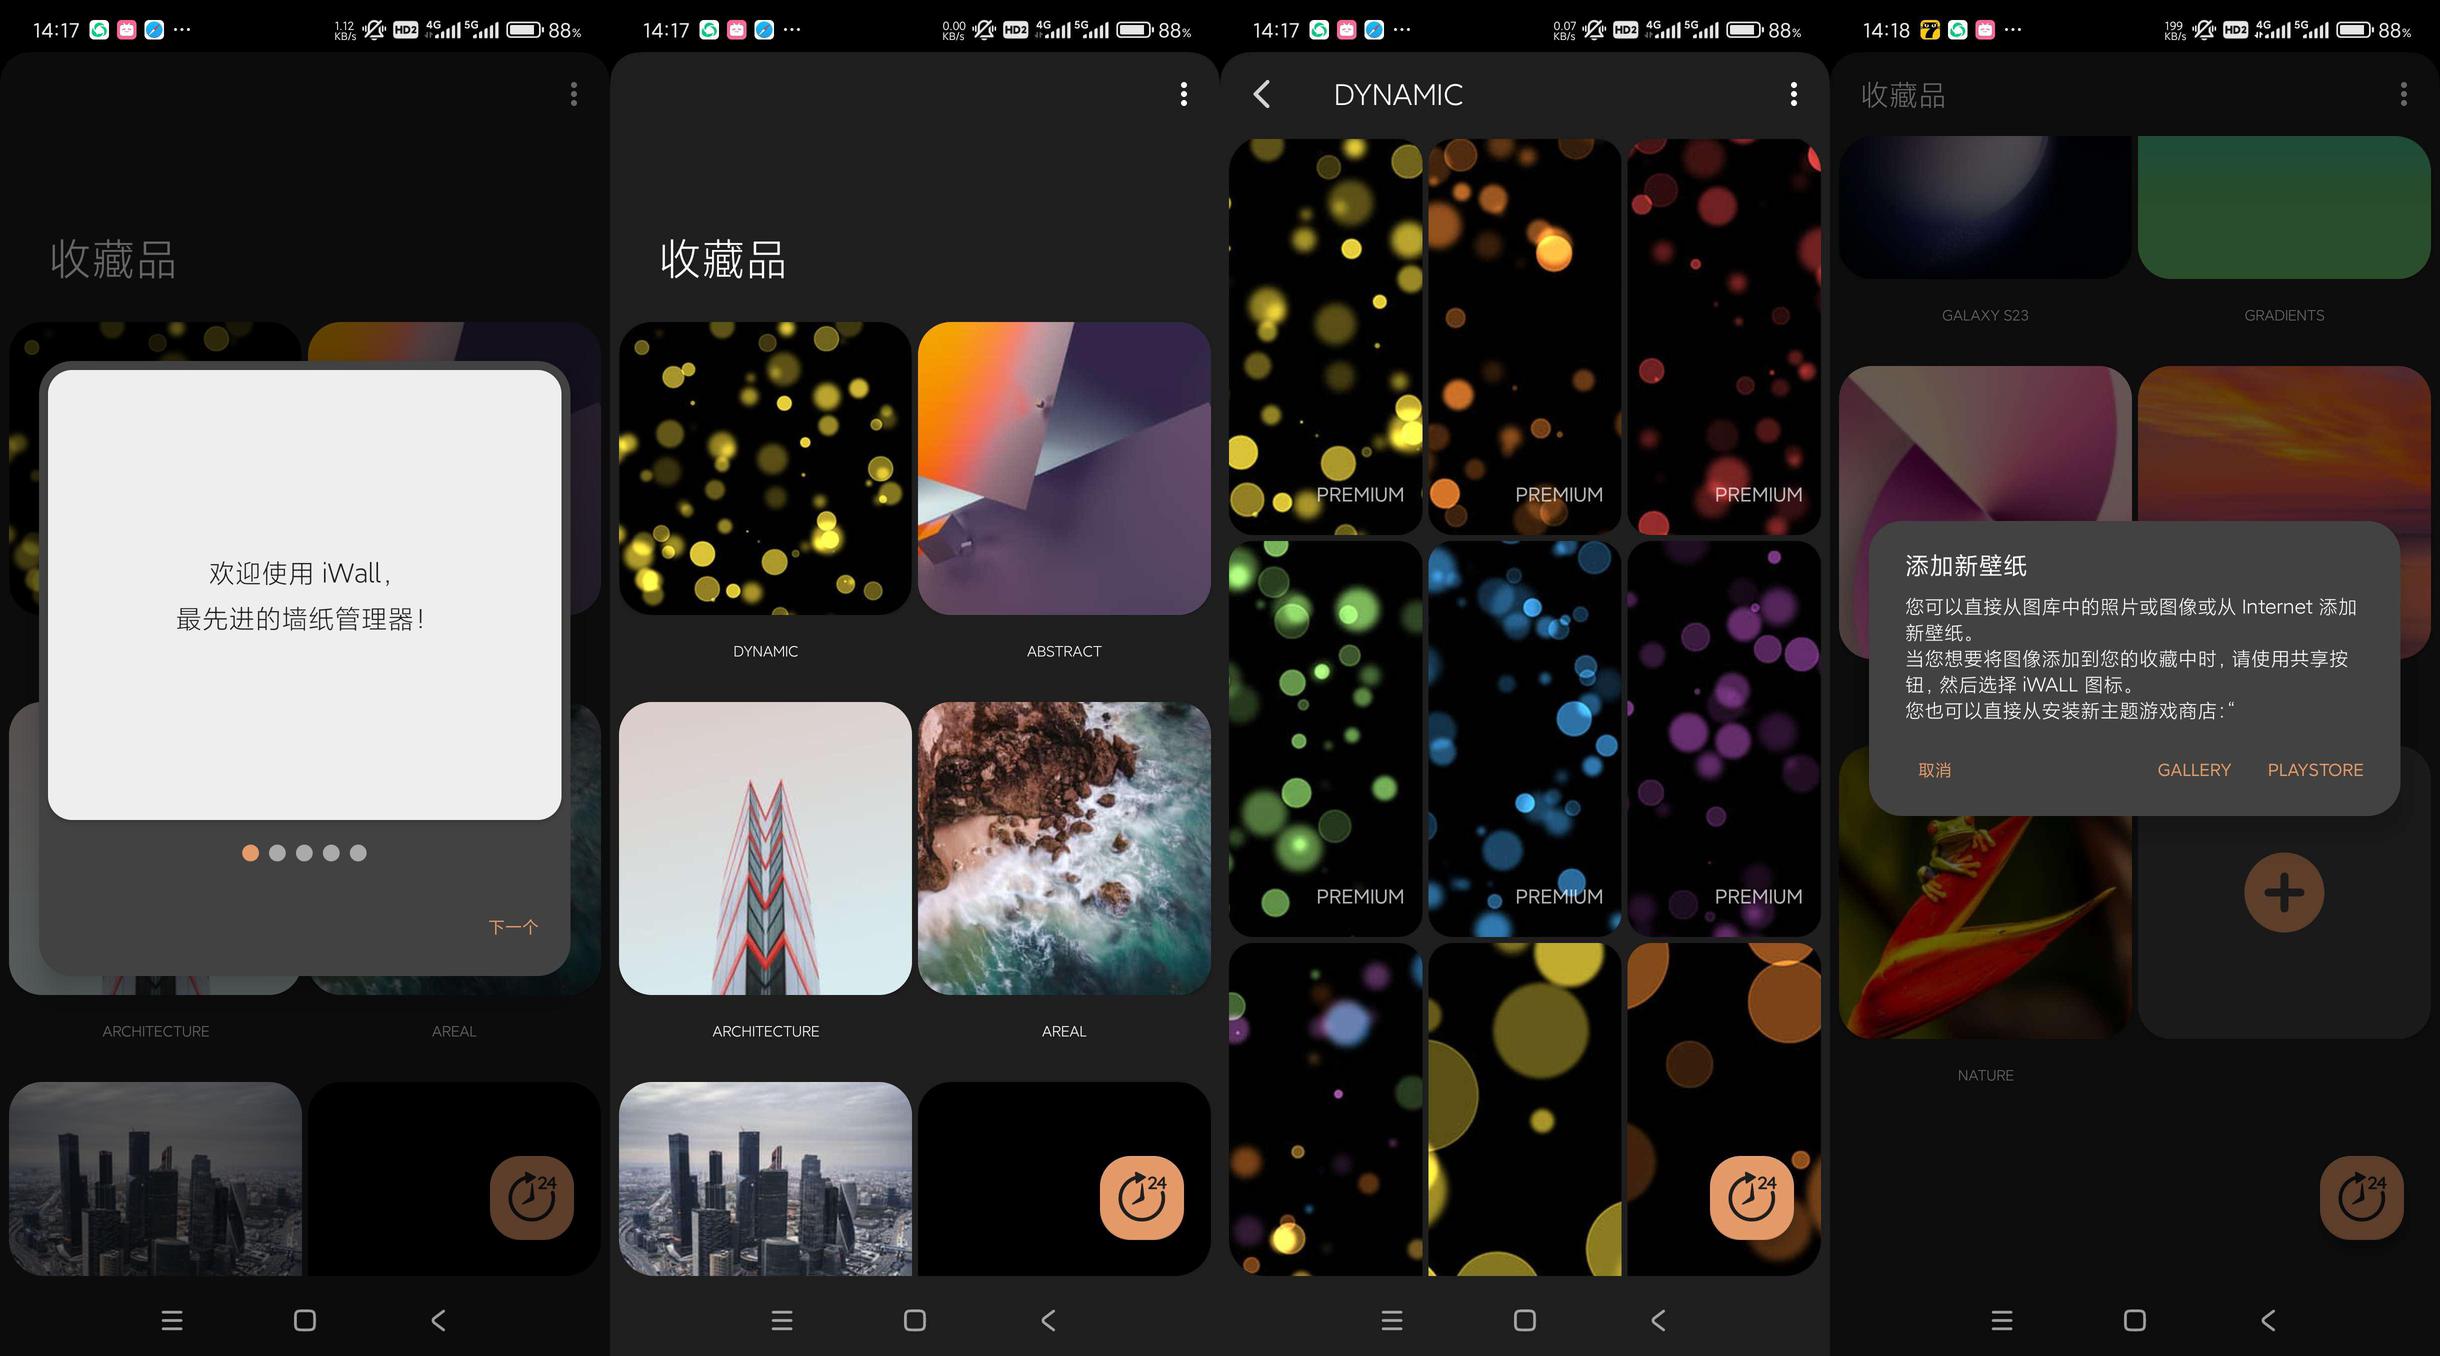Image resolution: width=2440 pixels, height=1356 pixels.
Task: Tap 下一个 in the welcome dialog
Action: tap(513, 927)
